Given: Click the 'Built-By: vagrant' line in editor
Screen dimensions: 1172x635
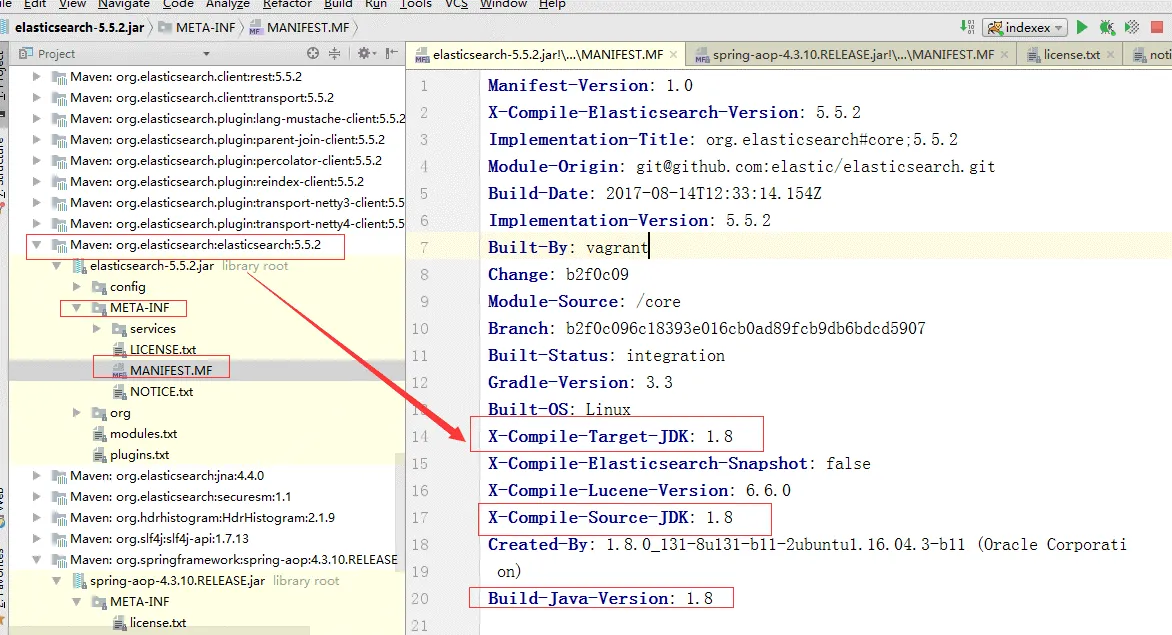Looking at the screenshot, I should click(x=568, y=247).
